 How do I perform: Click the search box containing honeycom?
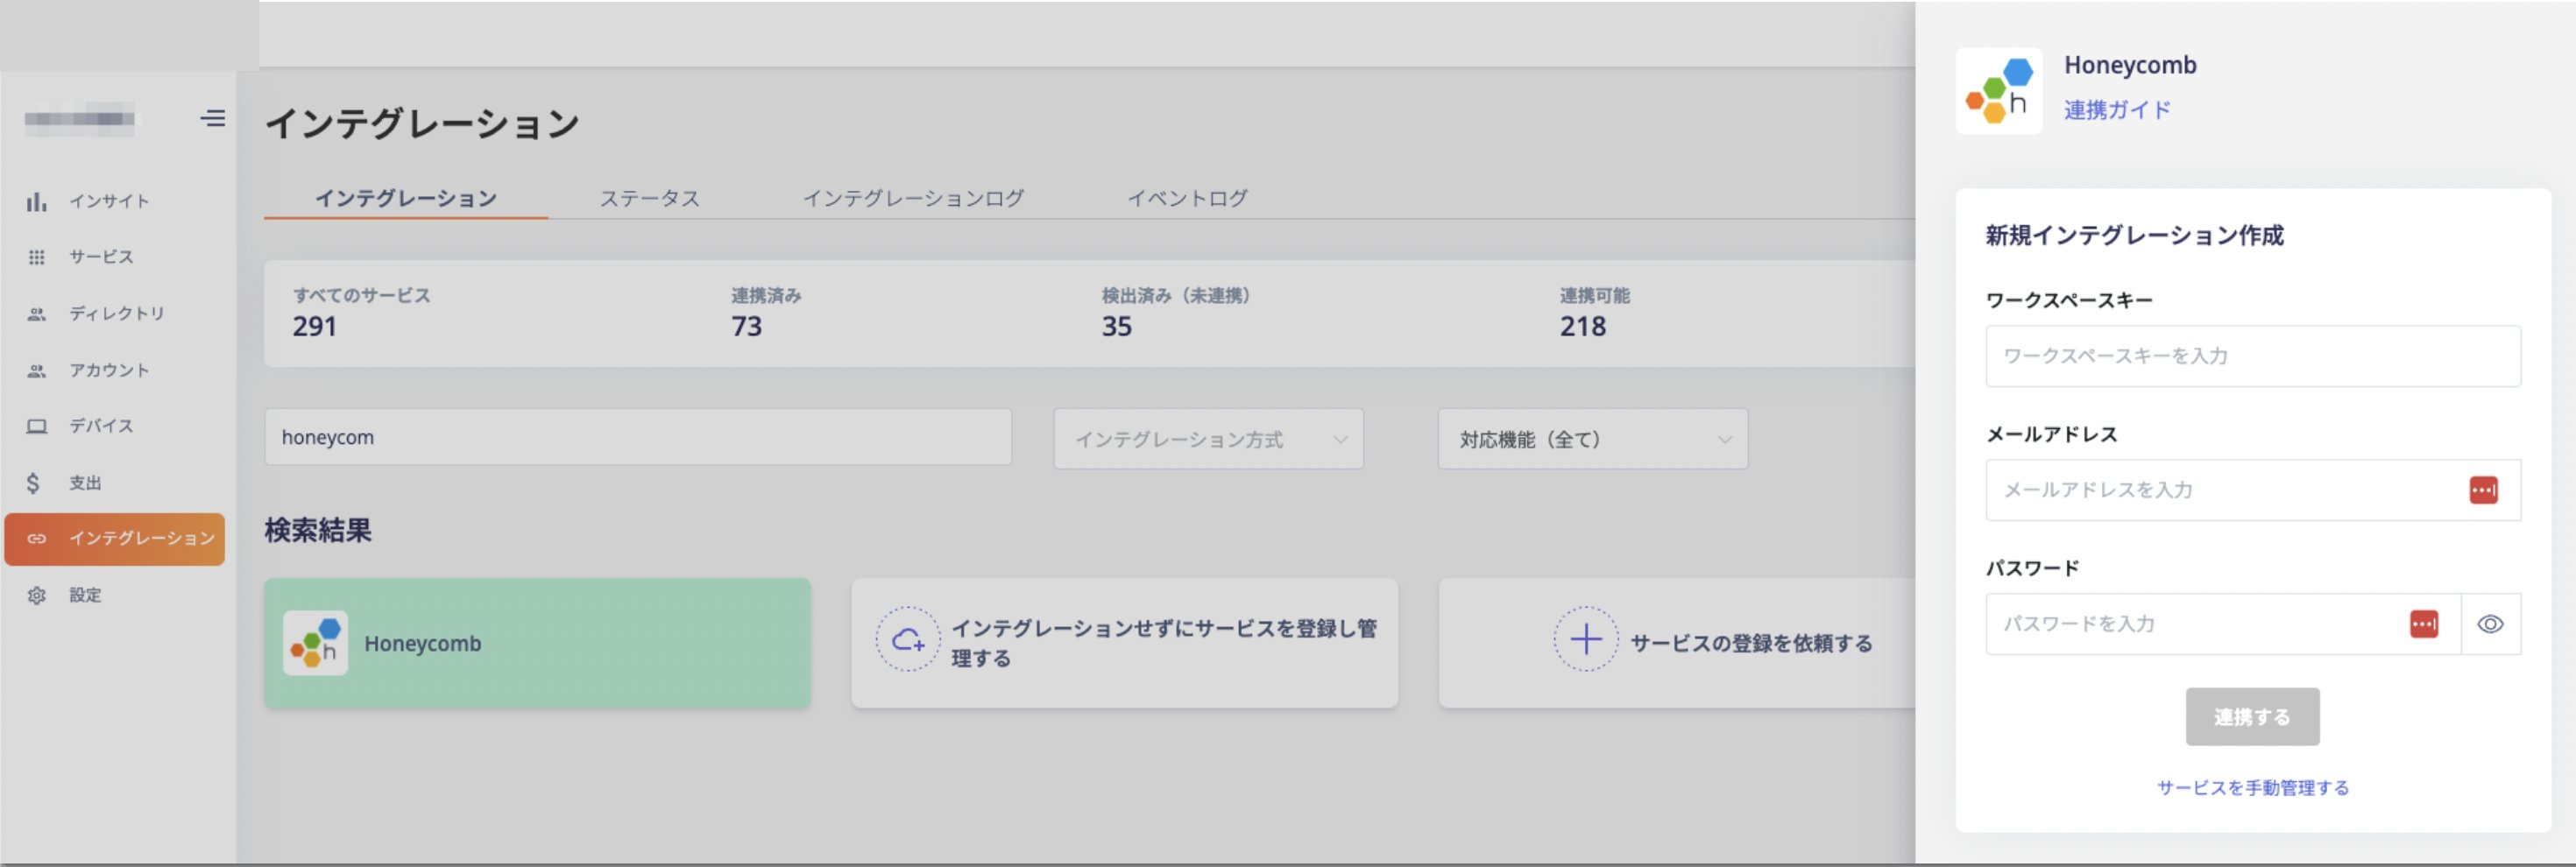pyautogui.click(x=638, y=437)
